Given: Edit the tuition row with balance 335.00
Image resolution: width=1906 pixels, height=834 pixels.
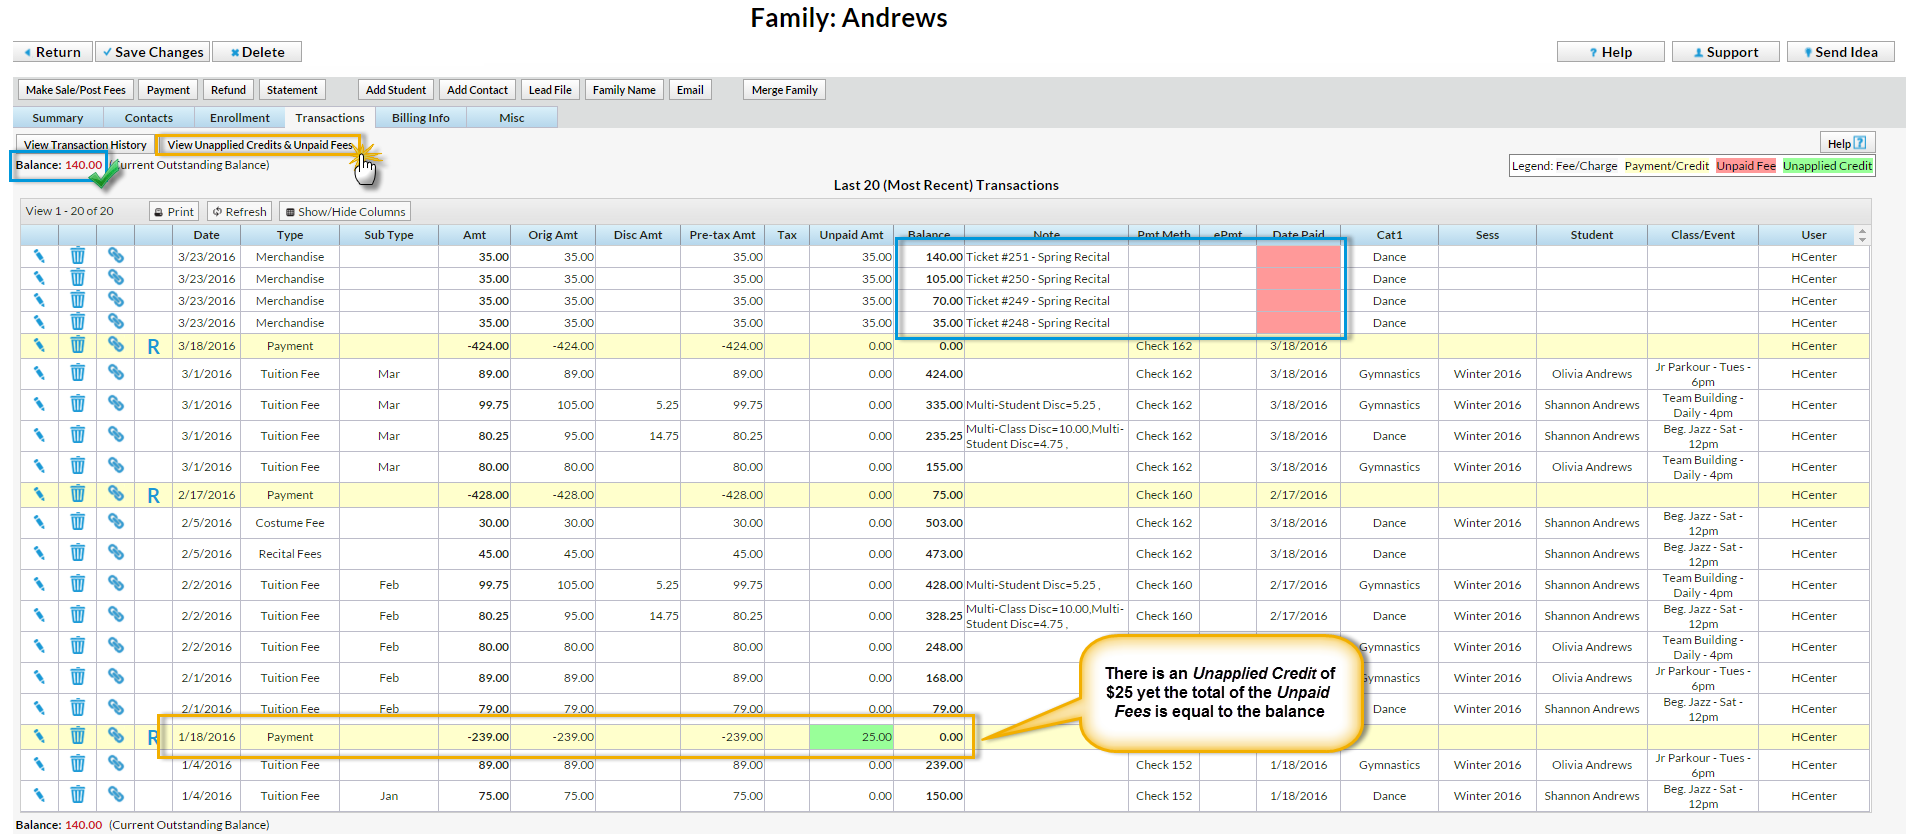Looking at the screenshot, I should point(39,404).
